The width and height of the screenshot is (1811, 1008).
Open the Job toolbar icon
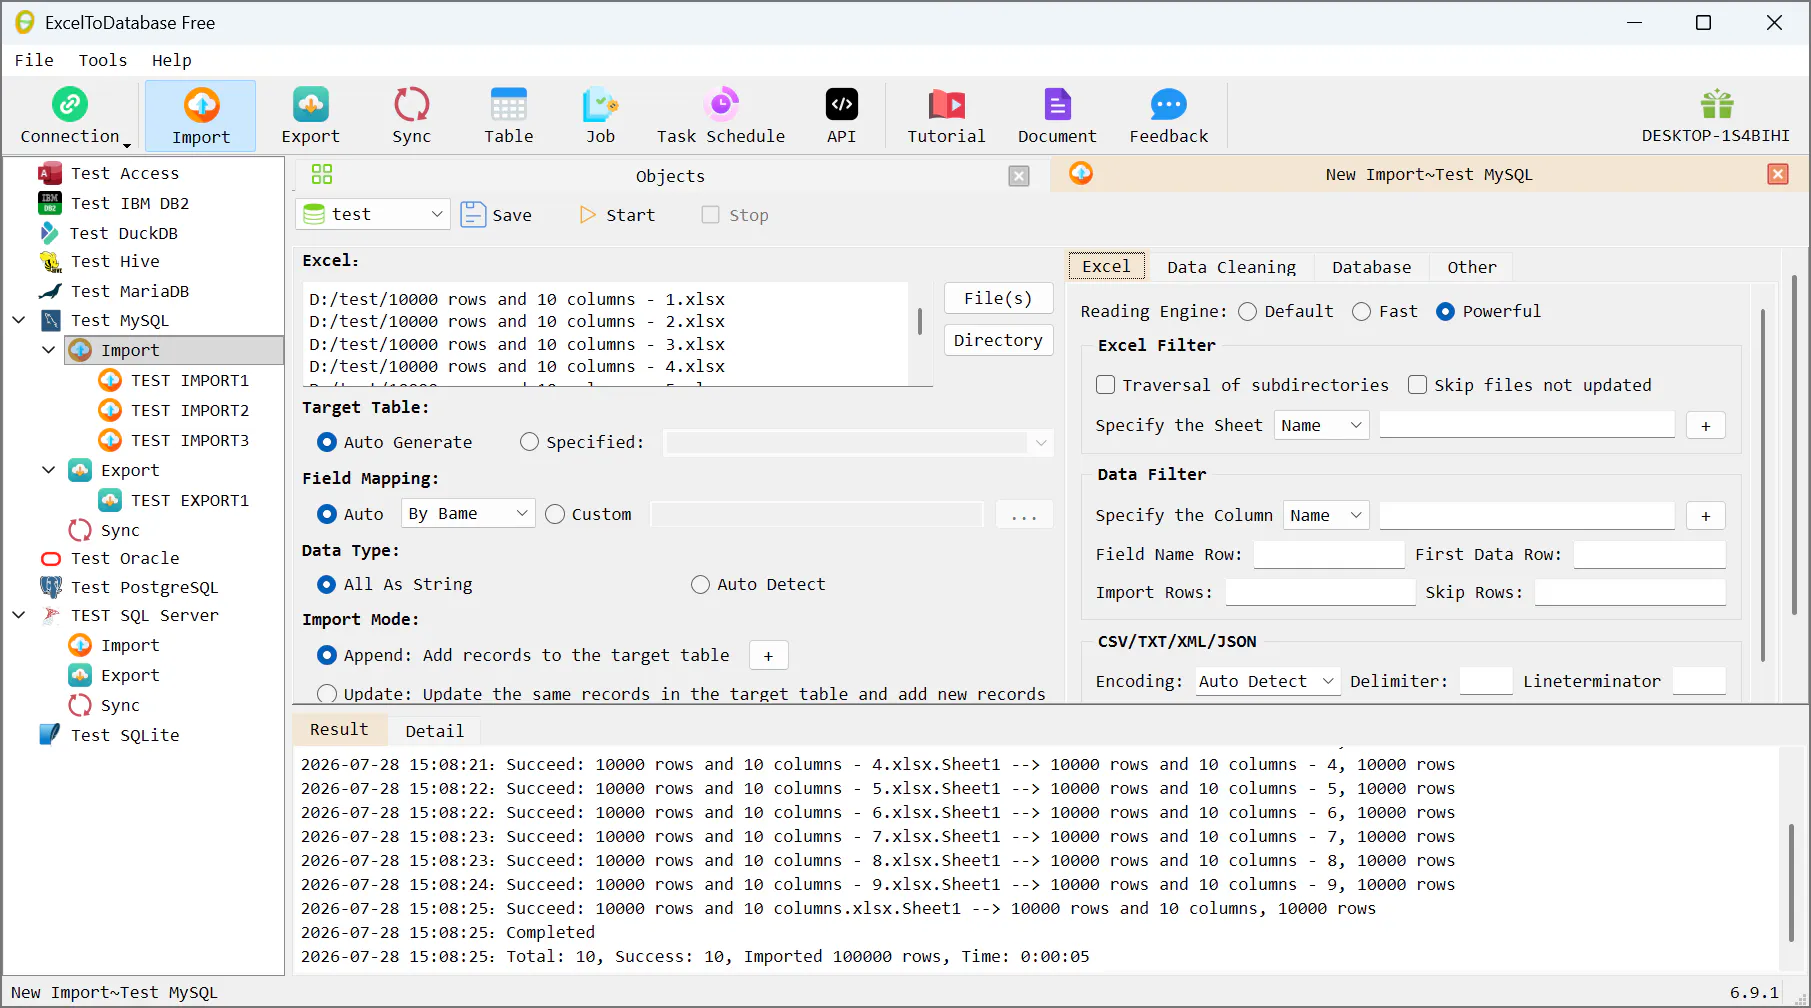(600, 116)
